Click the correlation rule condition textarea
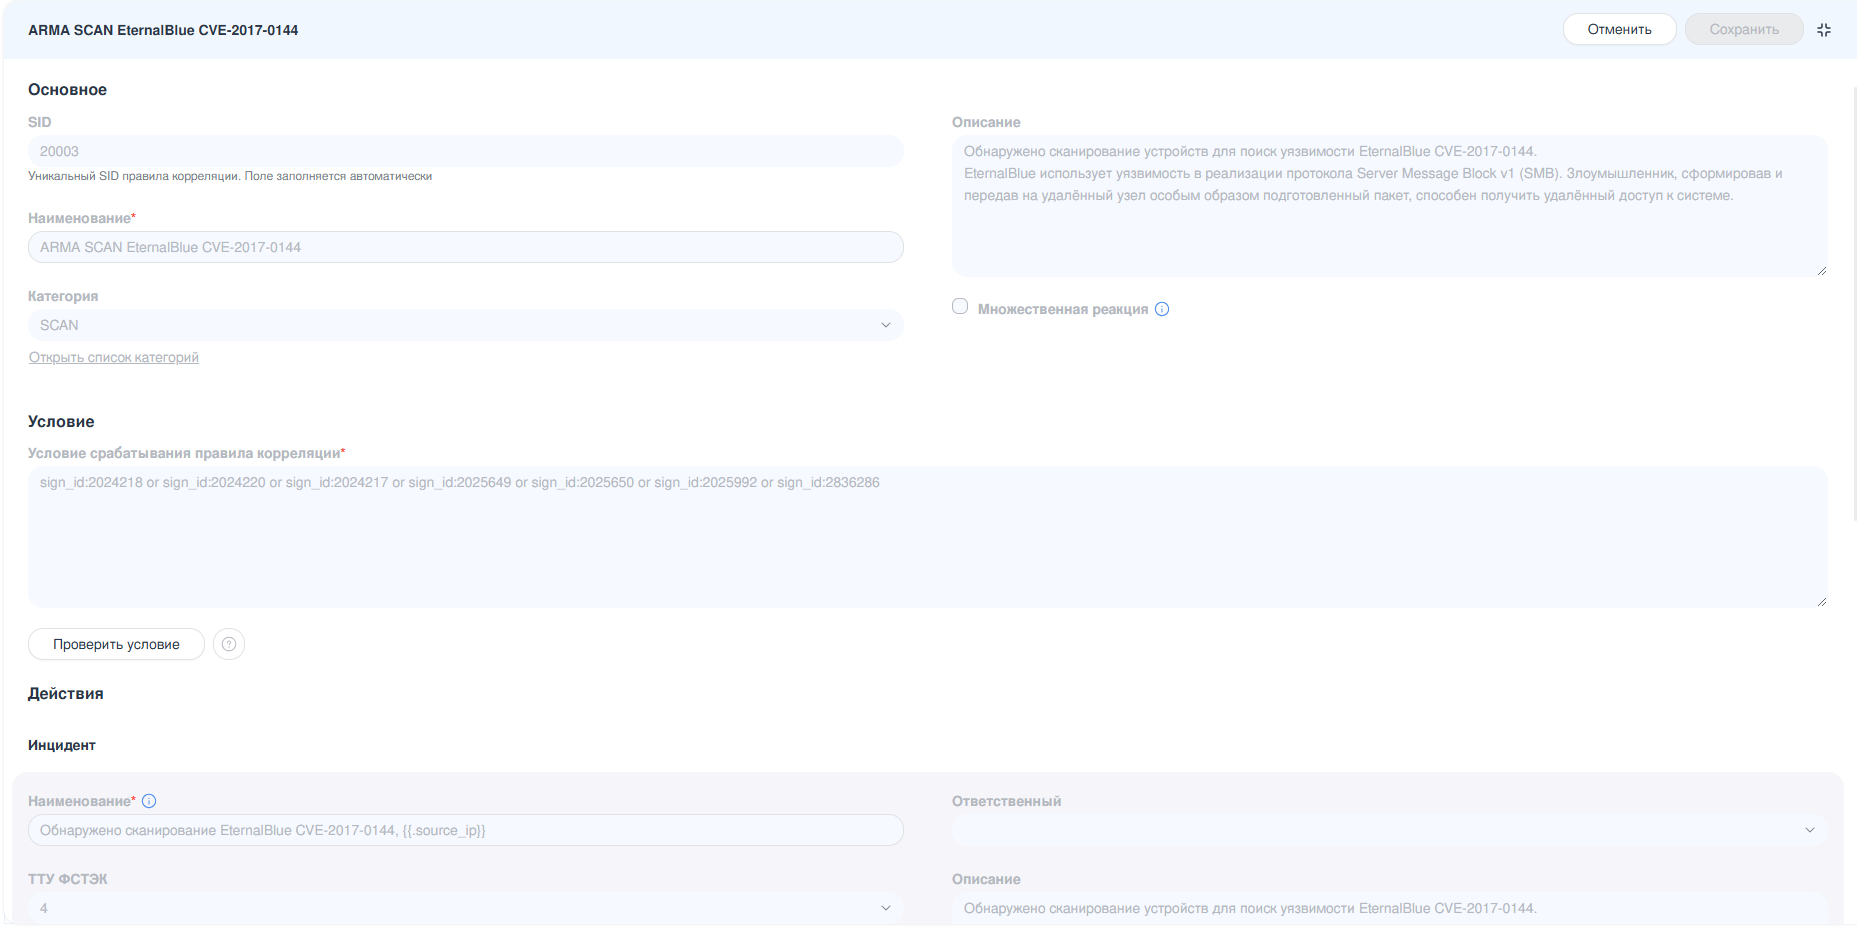Viewport: 1857px width, 930px height. (x=926, y=540)
